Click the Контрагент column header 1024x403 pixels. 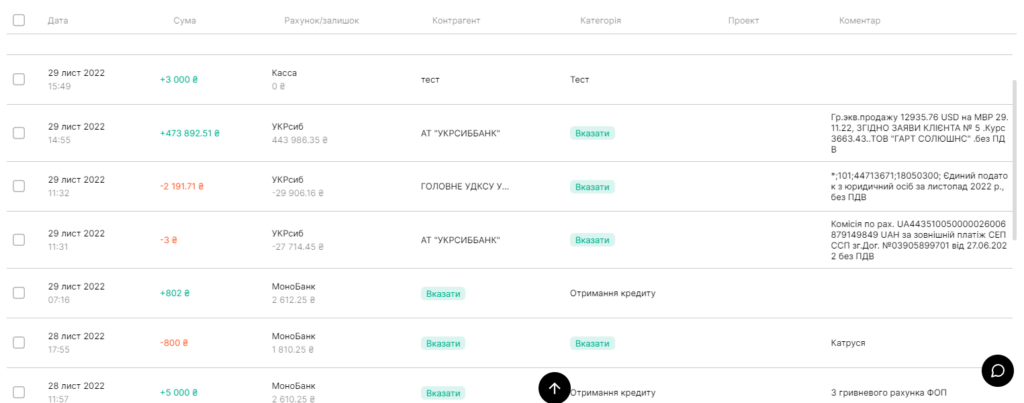(x=456, y=21)
